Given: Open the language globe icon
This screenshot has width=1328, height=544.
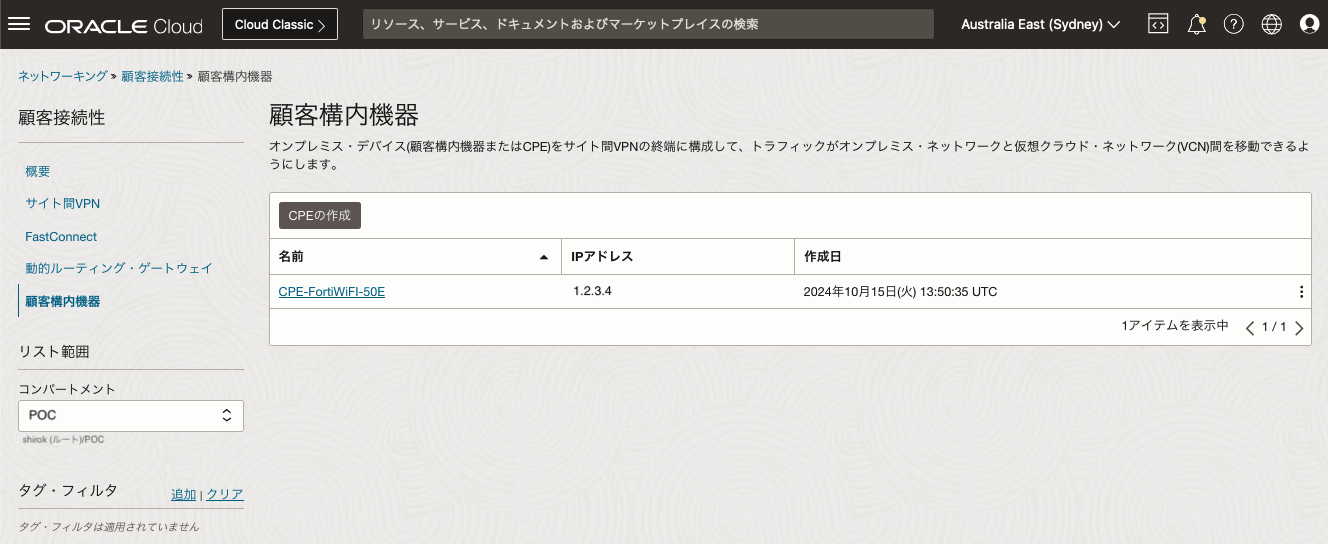Looking at the screenshot, I should click(1272, 24).
